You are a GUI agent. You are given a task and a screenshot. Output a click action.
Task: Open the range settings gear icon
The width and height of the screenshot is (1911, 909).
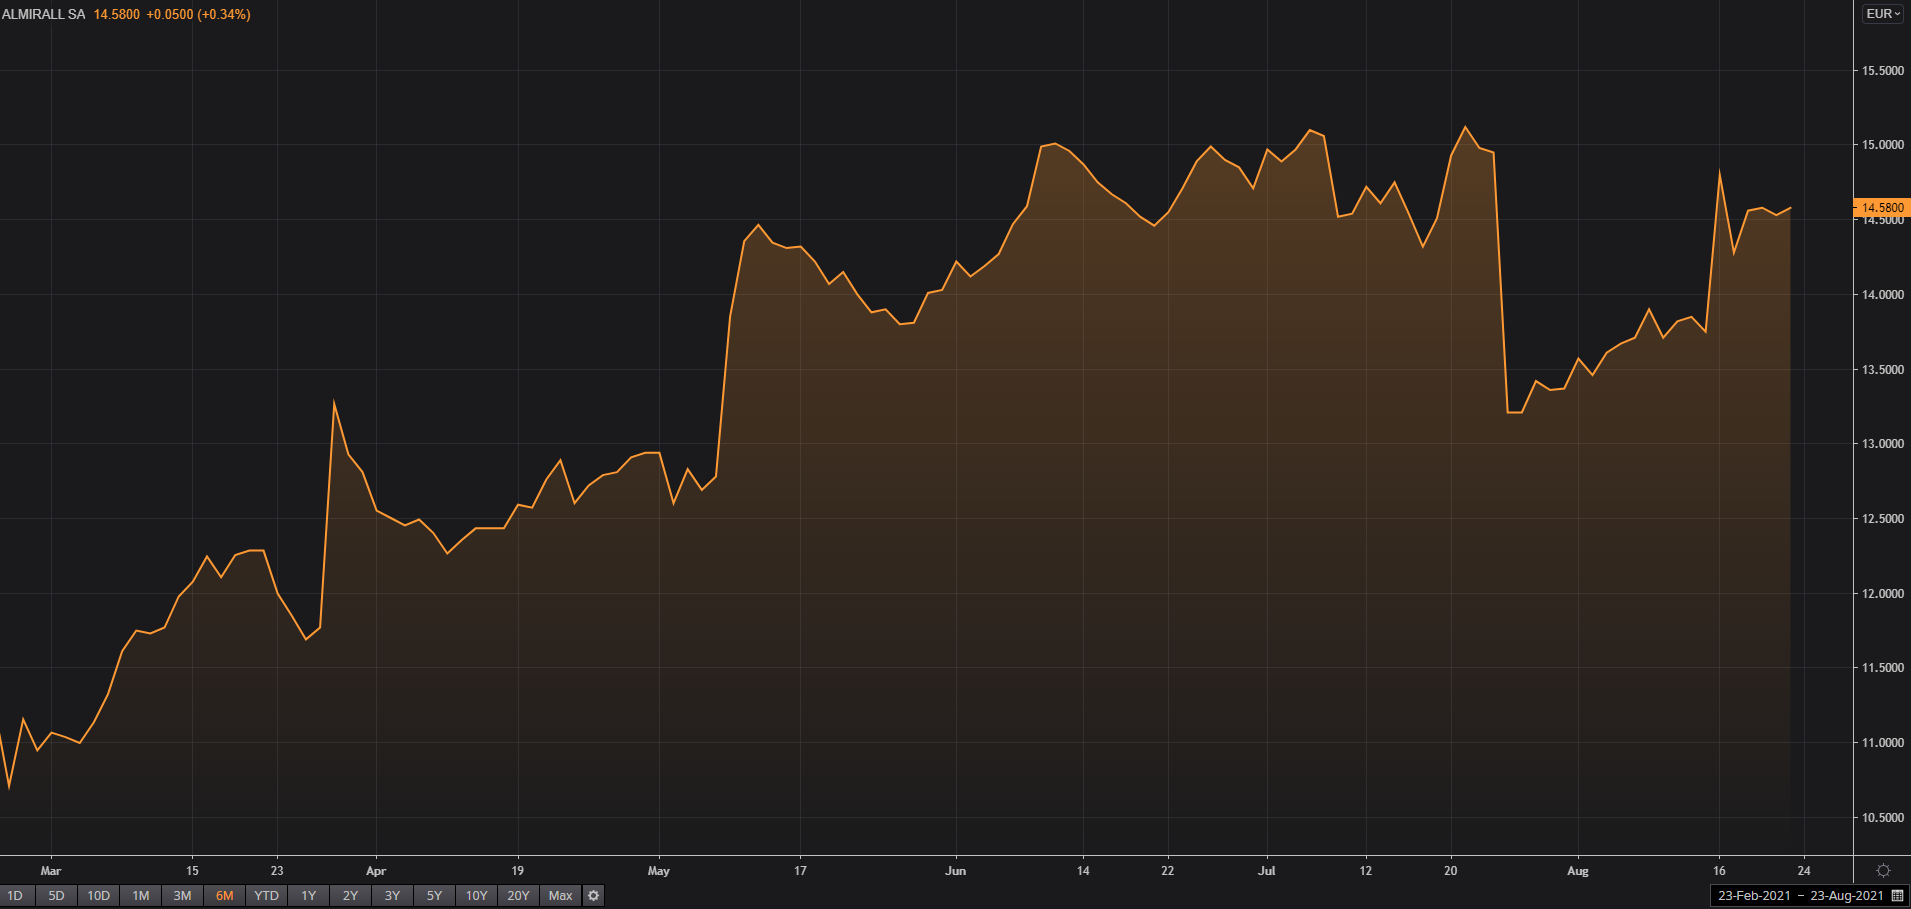[x=593, y=896]
